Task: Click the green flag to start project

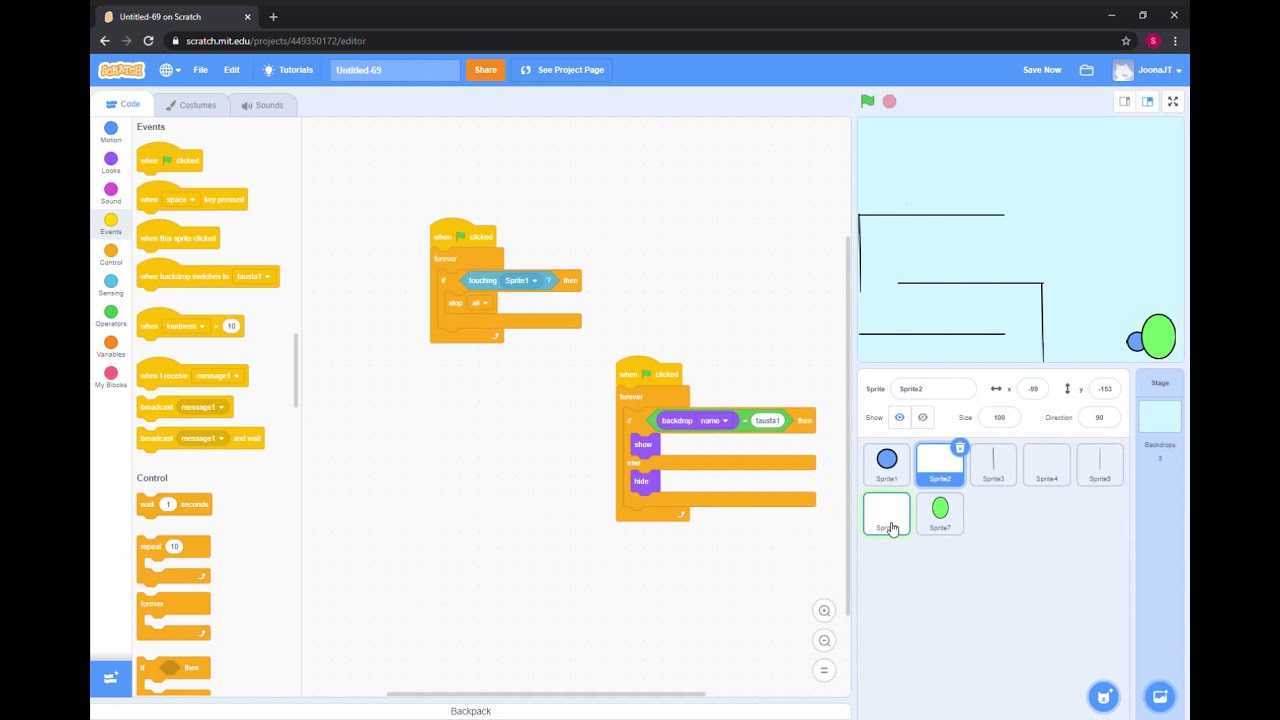Action: (867, 101)
